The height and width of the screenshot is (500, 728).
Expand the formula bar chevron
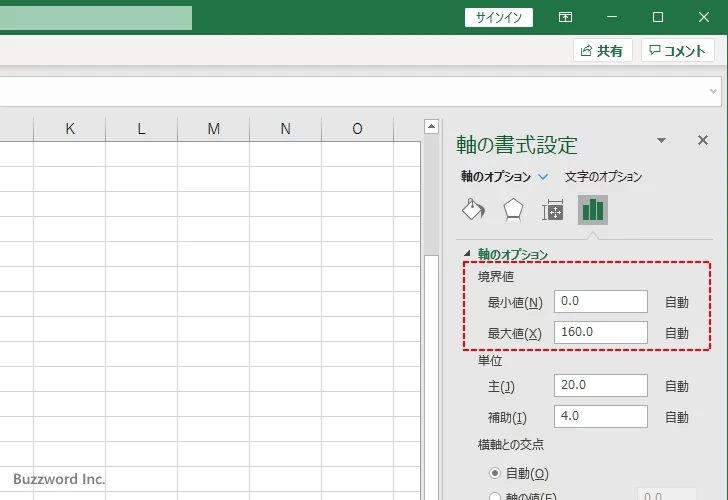click(x=714, y=91)
